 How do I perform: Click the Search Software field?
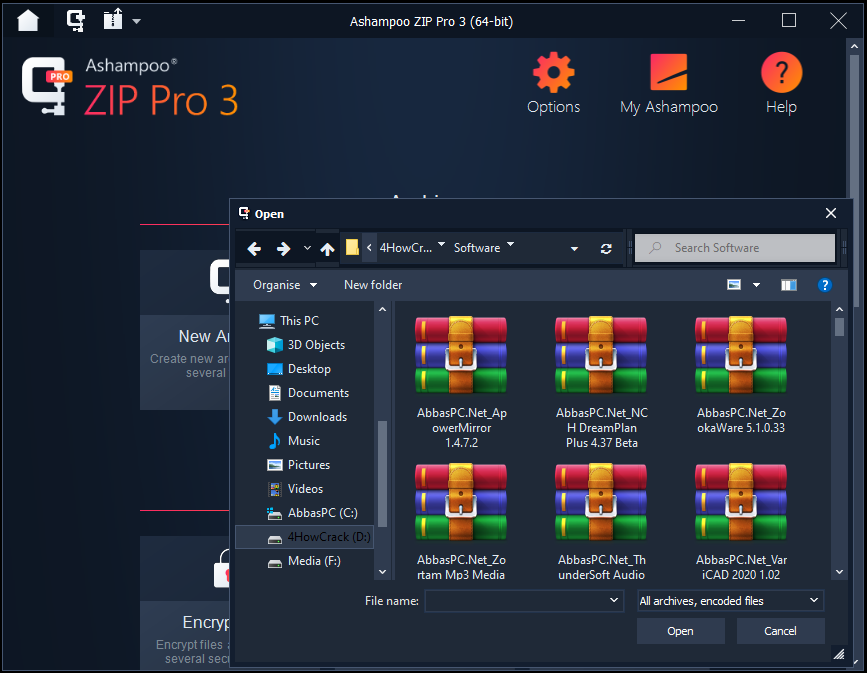point(735,248)
